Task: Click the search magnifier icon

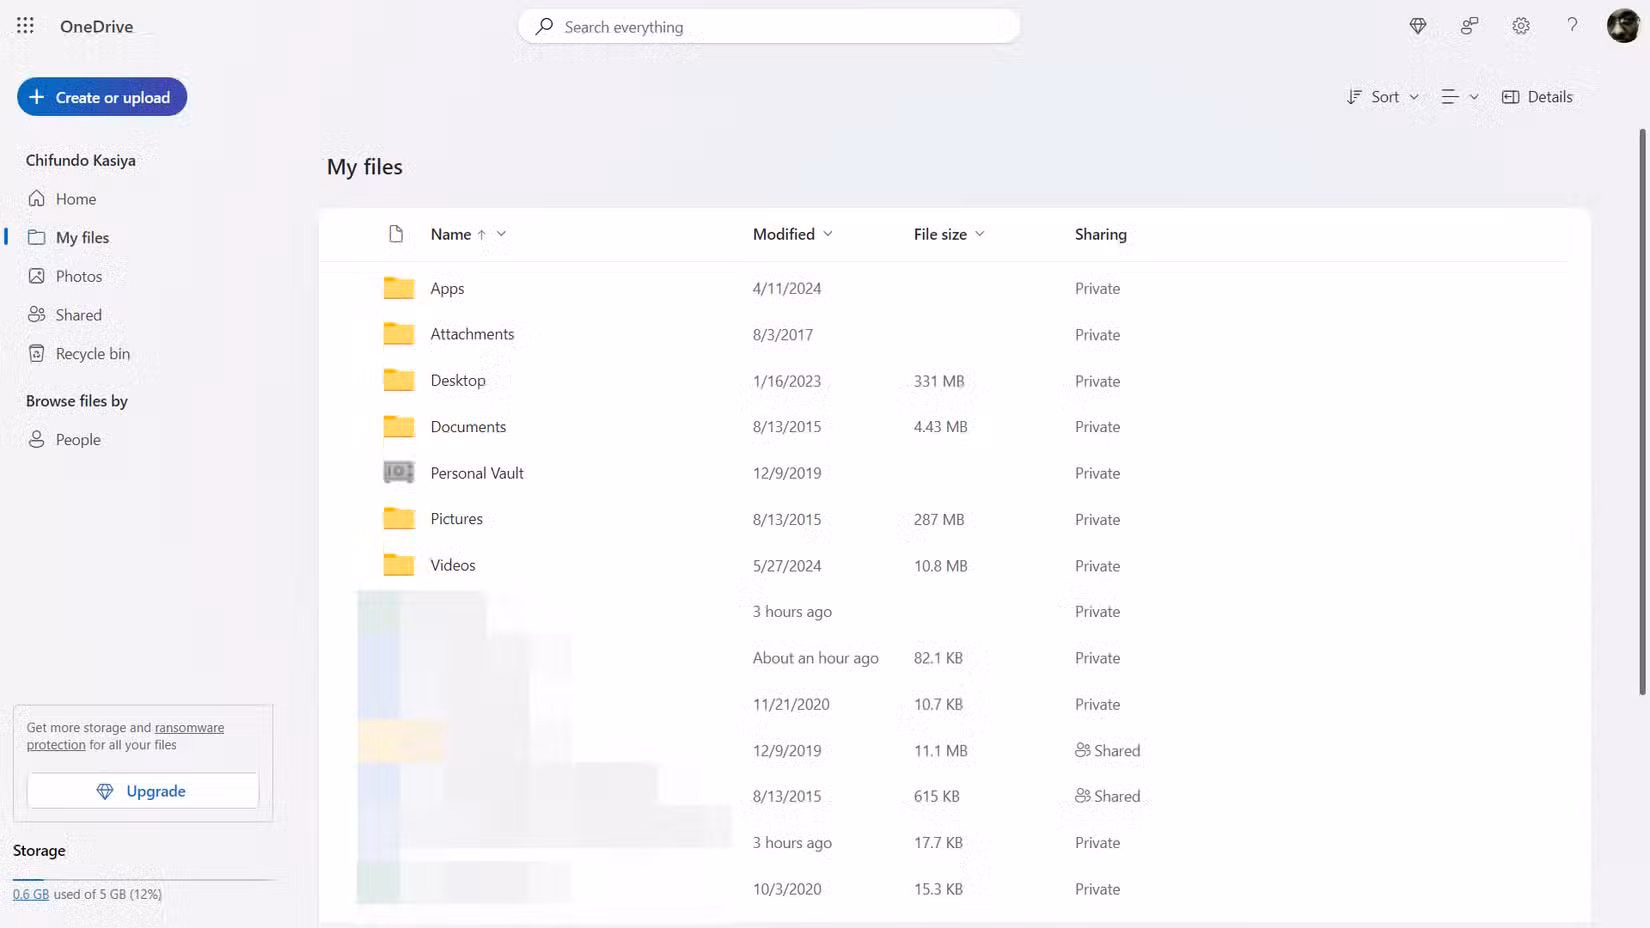Action: tap(544, 26)
